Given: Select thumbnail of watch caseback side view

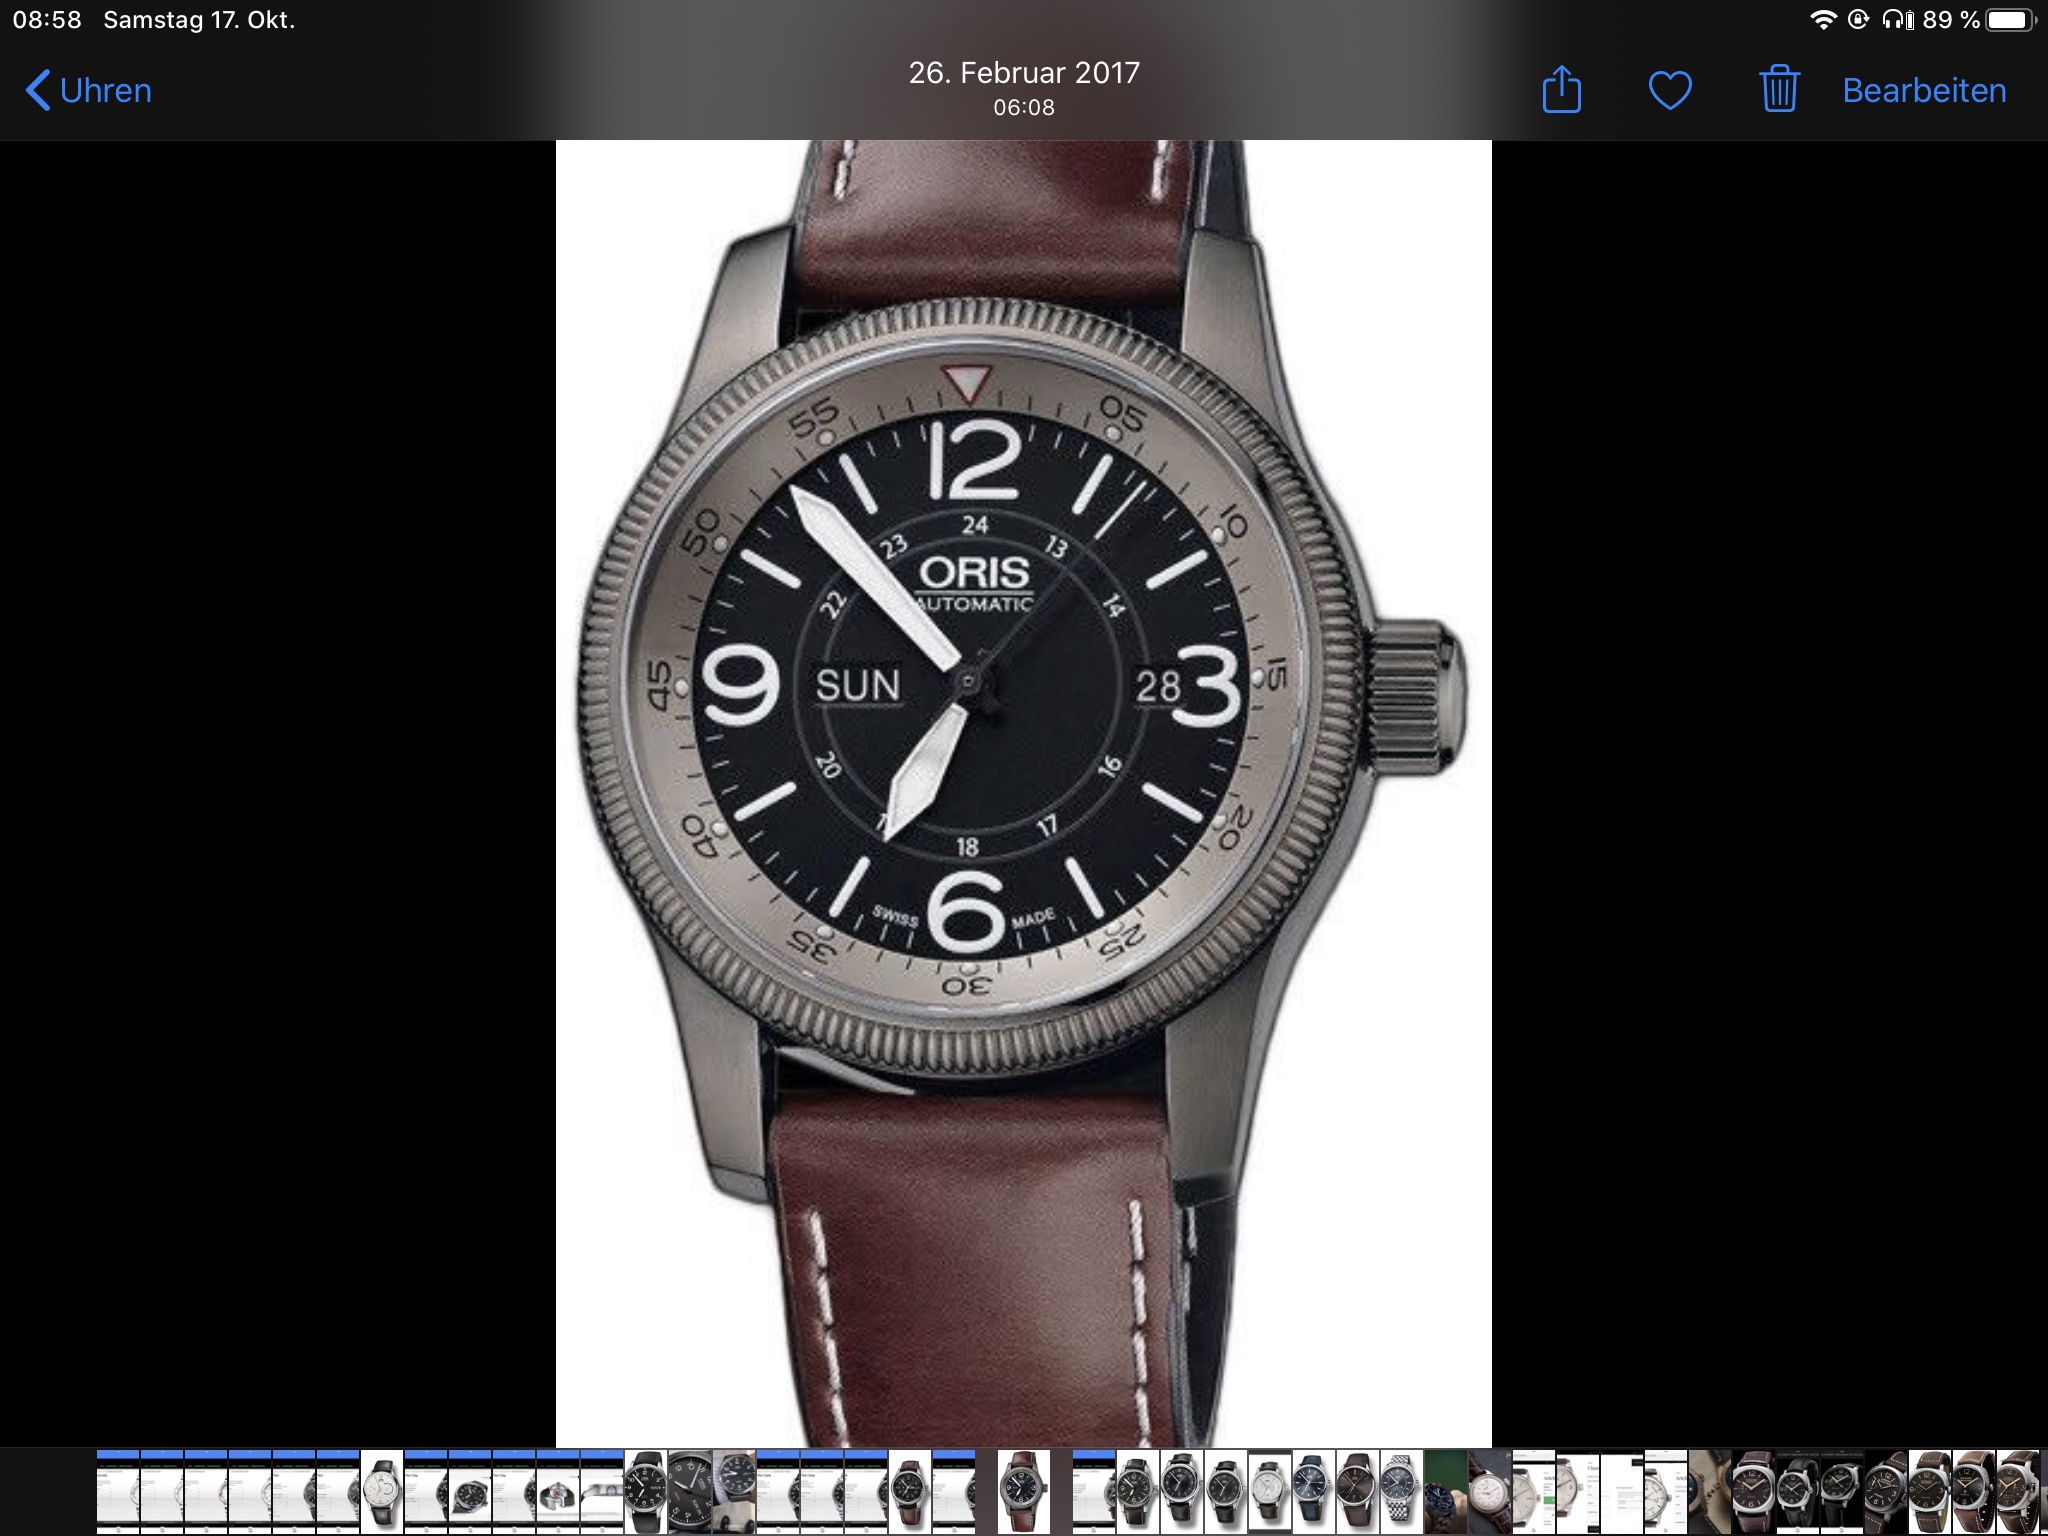Looking at the screenshot, I should click(602, 1492).
